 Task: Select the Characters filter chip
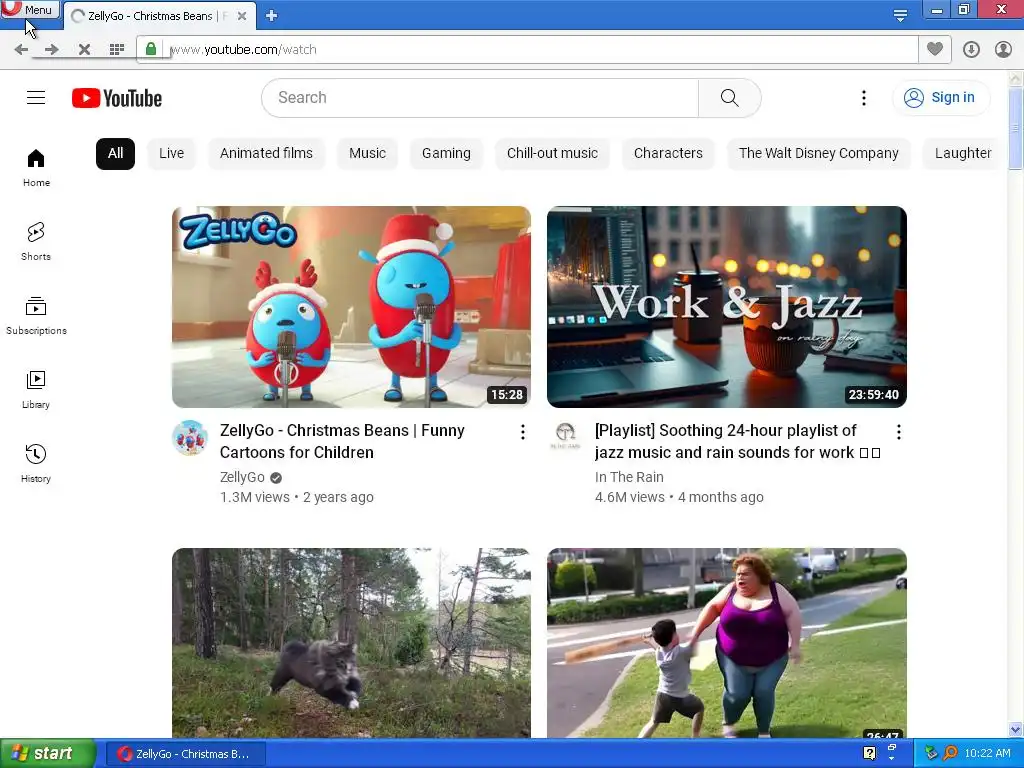pos(668,153)
